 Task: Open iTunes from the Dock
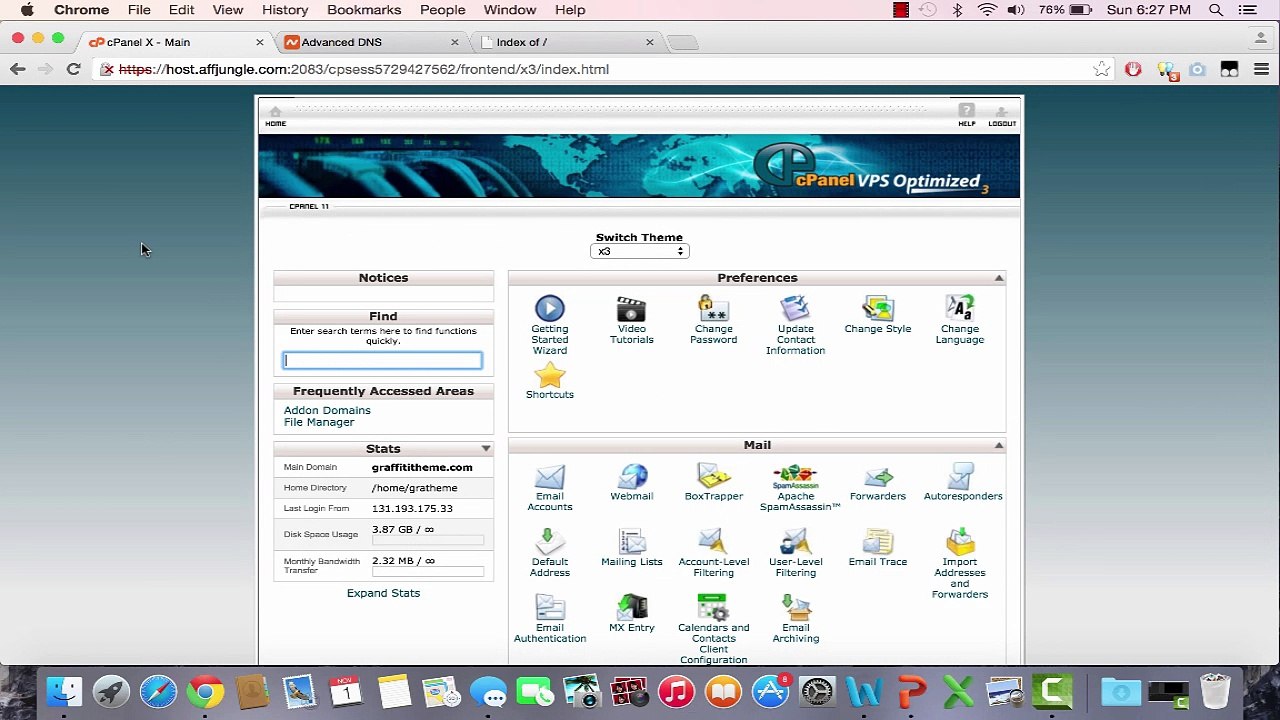pos(676,691)
